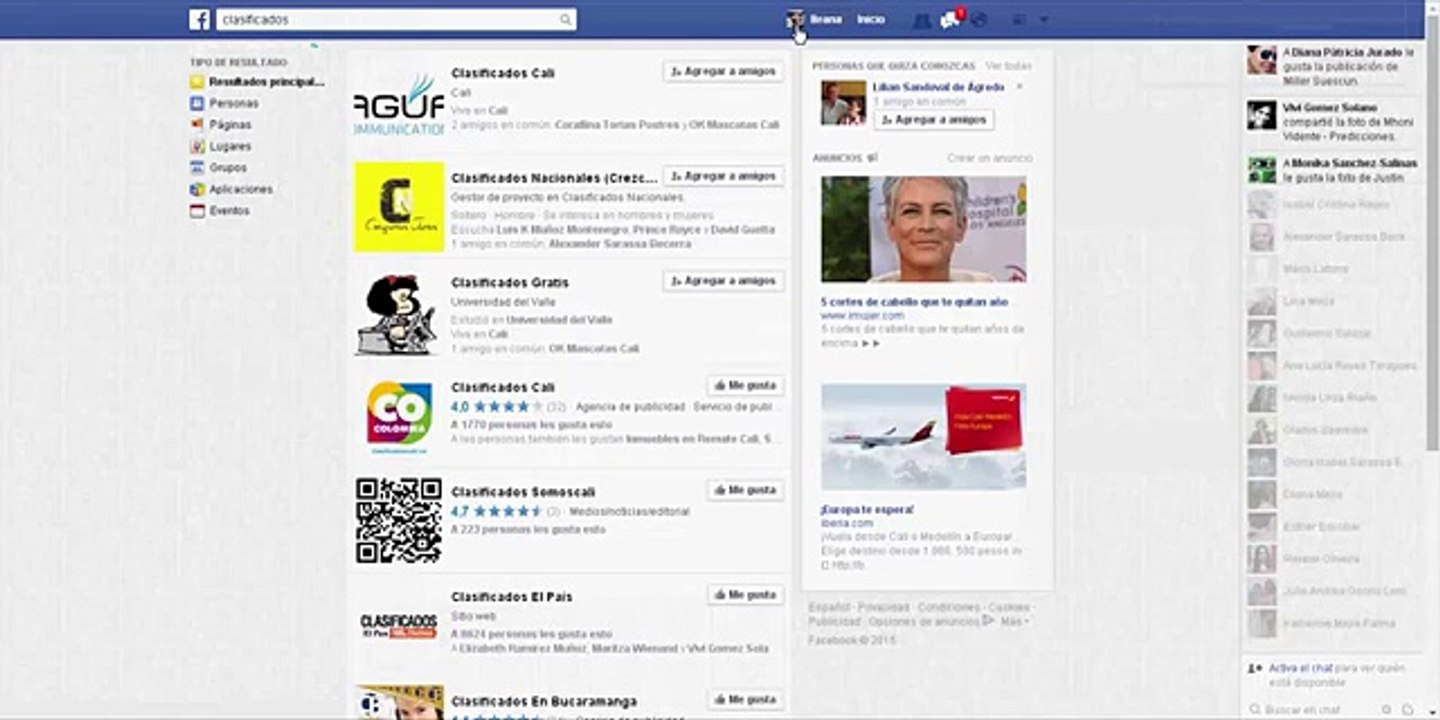Click the Personas filter icon
The image size is (1440, 720).
pos(197,103)
